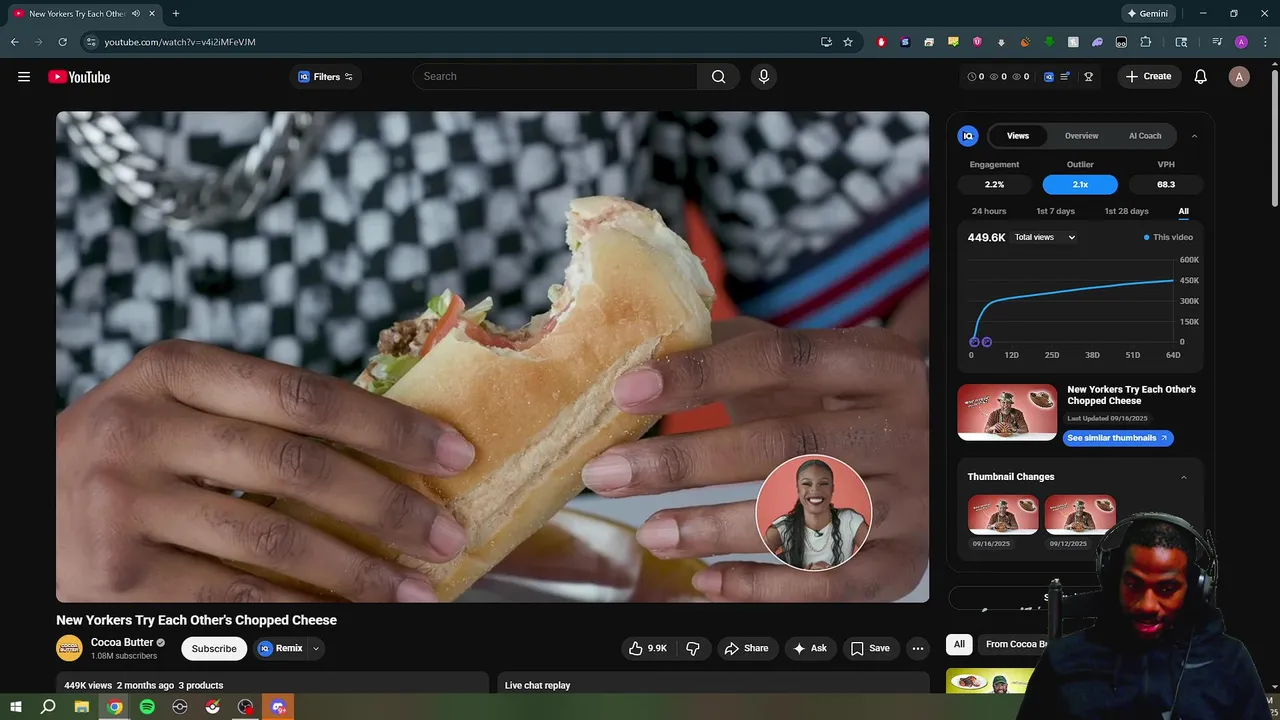Click the YouTube search field

[x=555, y=77]
